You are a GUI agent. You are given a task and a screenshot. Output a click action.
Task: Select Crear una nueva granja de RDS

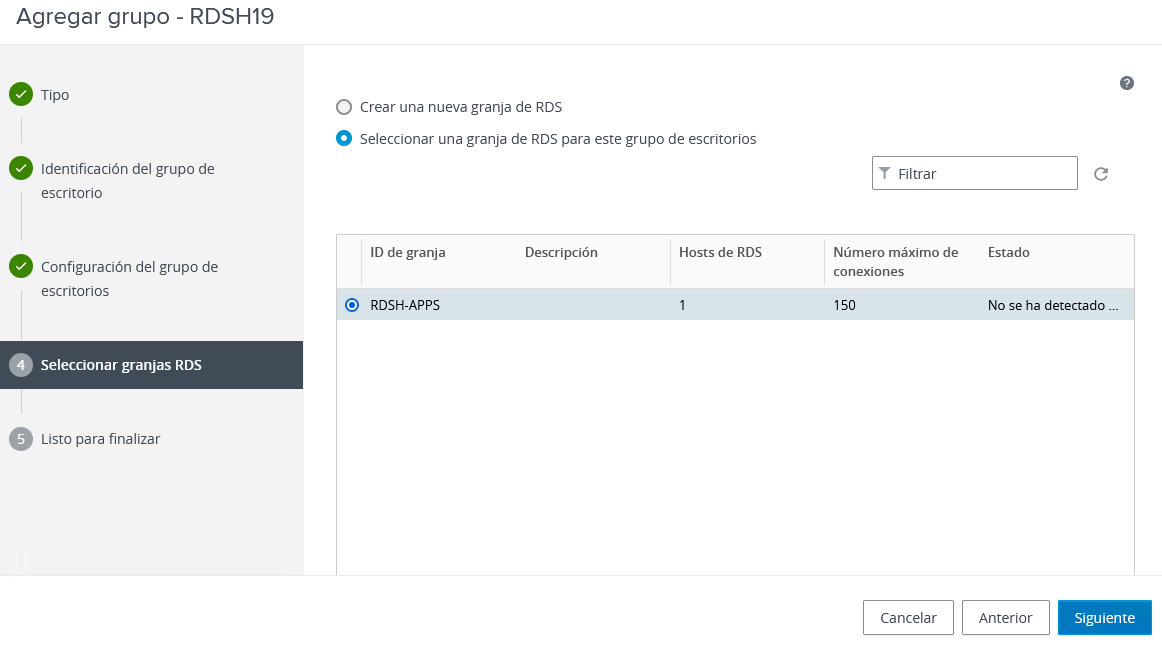click(344, 107)
